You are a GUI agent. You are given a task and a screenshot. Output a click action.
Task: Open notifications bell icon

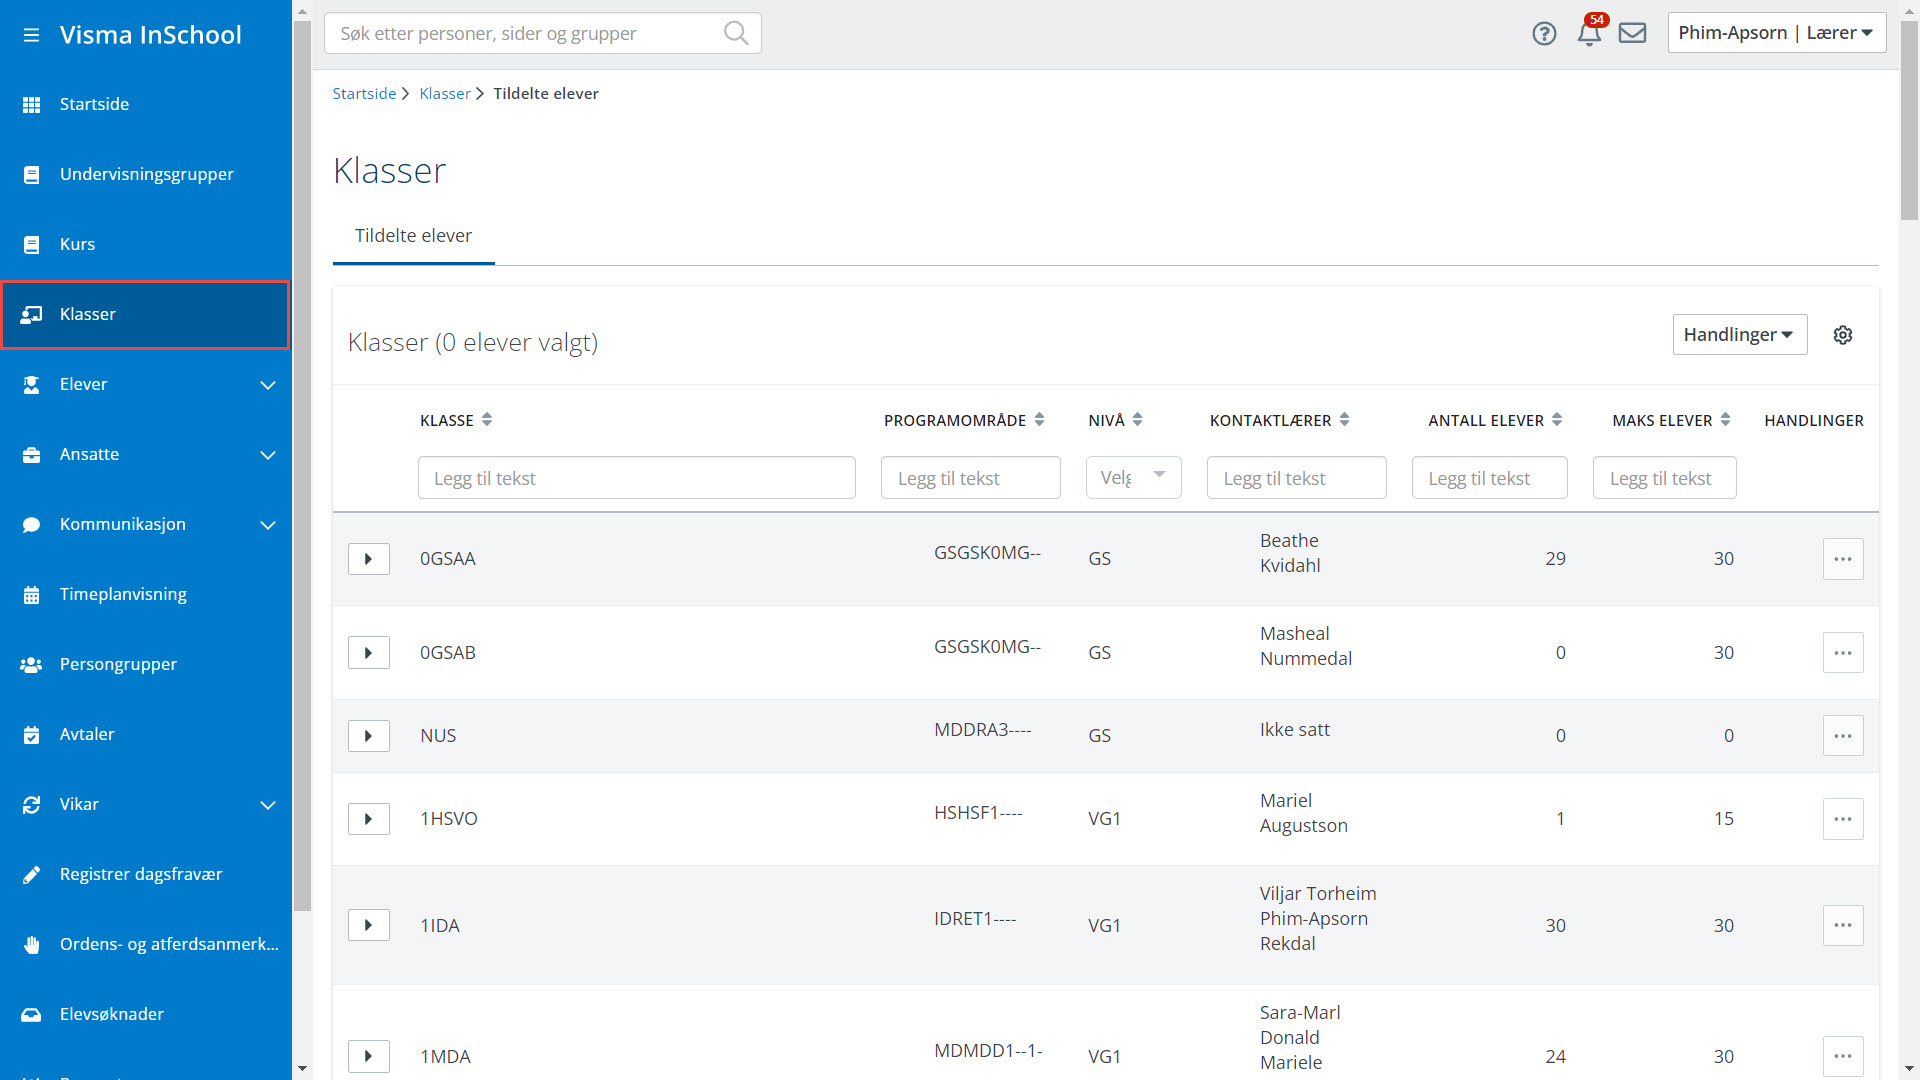click(1589, 34)
